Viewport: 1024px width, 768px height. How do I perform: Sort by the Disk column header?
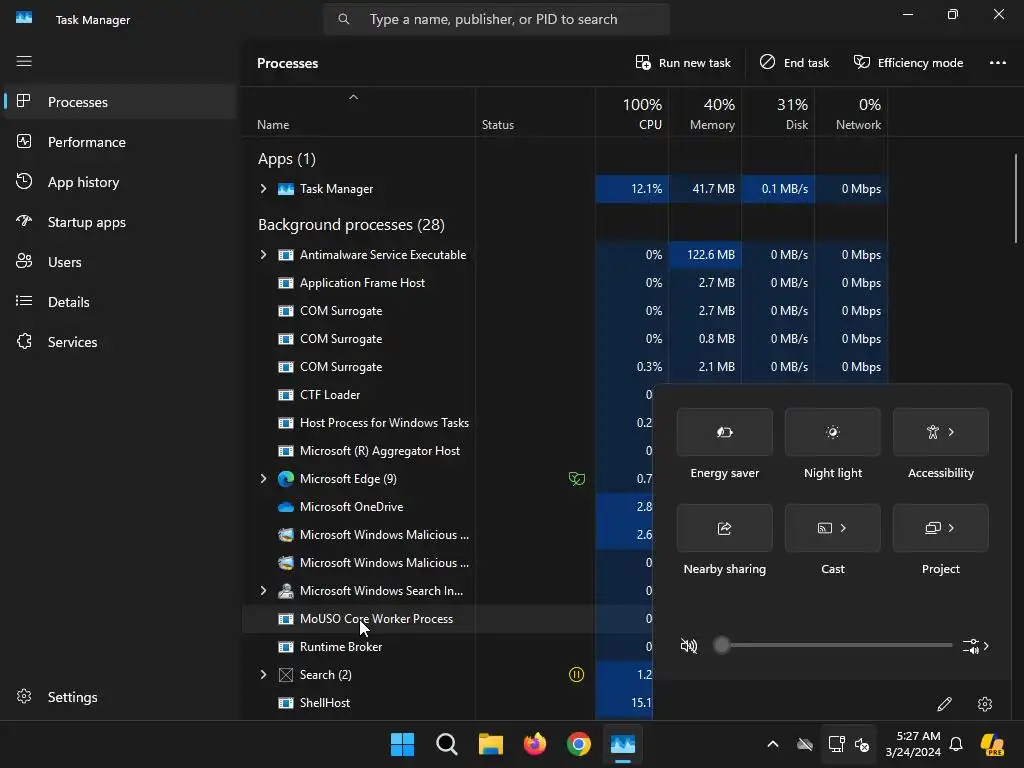click(778, 112)
